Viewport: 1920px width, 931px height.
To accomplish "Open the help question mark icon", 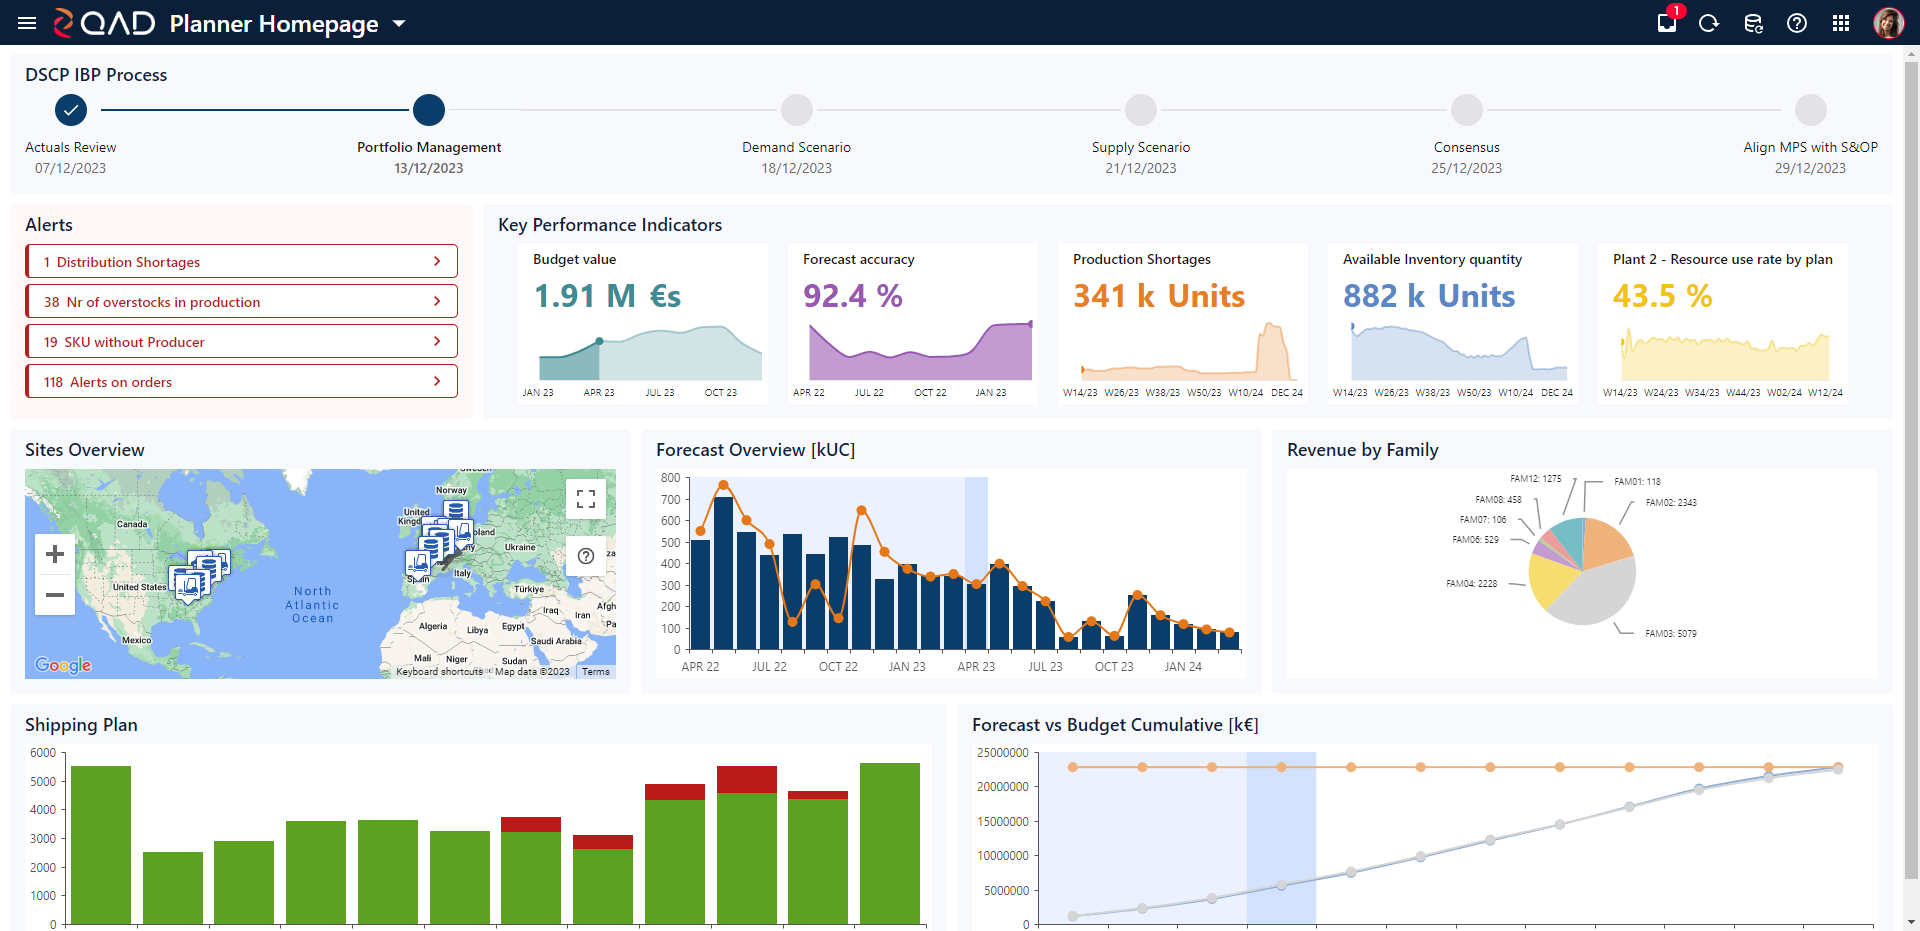I will coord(1797,23).
